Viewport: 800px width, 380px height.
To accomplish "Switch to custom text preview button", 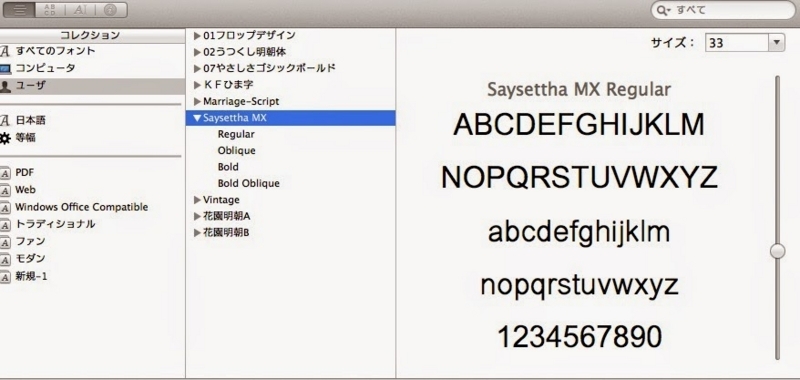I will pyautogui.click(x=80, y=10).
